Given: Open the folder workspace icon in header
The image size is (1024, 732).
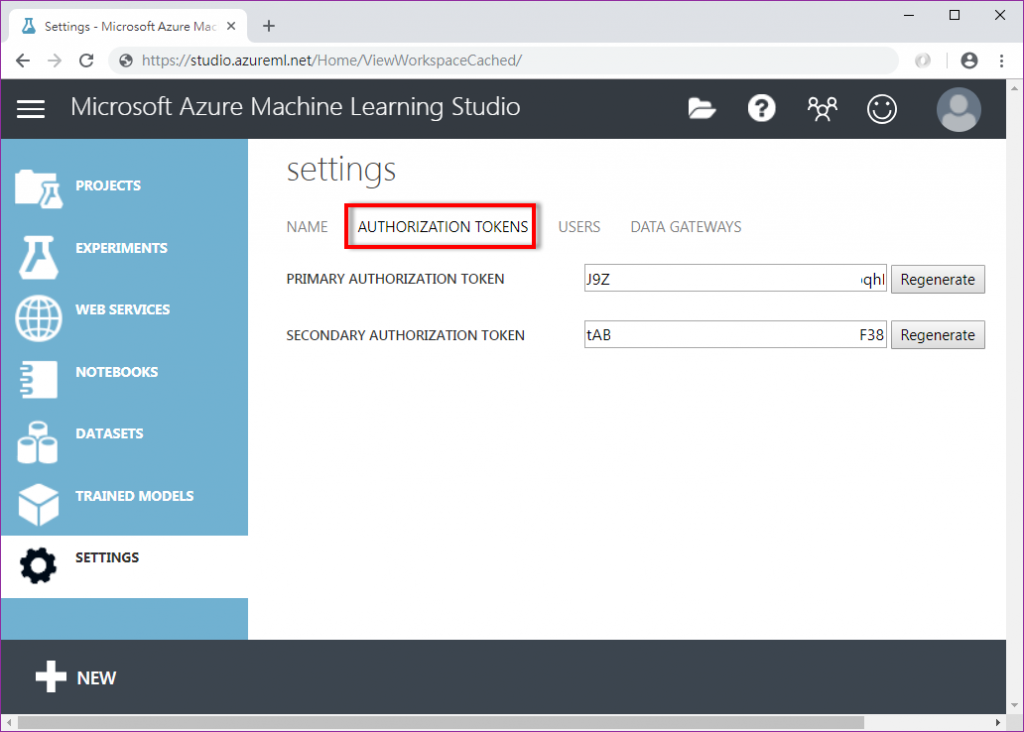Looking at the screenshot, I should point(701,108).
